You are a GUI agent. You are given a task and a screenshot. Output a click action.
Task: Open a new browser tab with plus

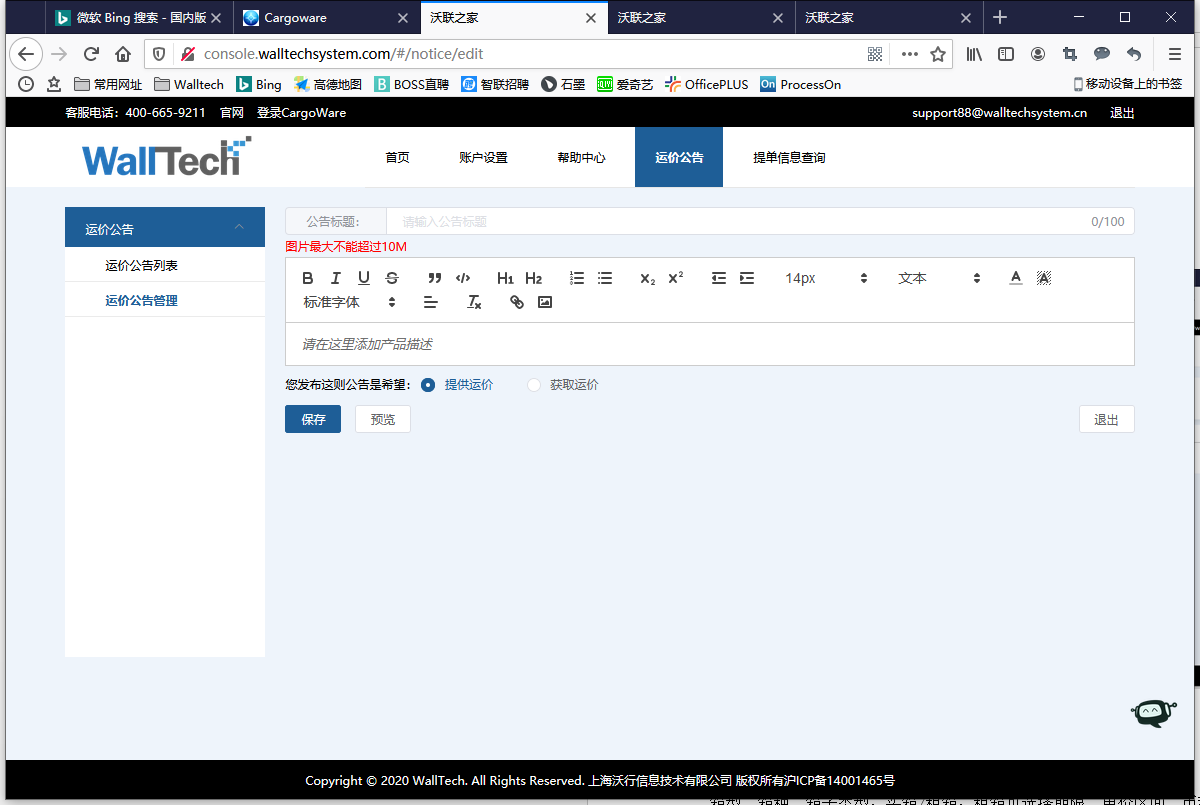coord(999,17)
